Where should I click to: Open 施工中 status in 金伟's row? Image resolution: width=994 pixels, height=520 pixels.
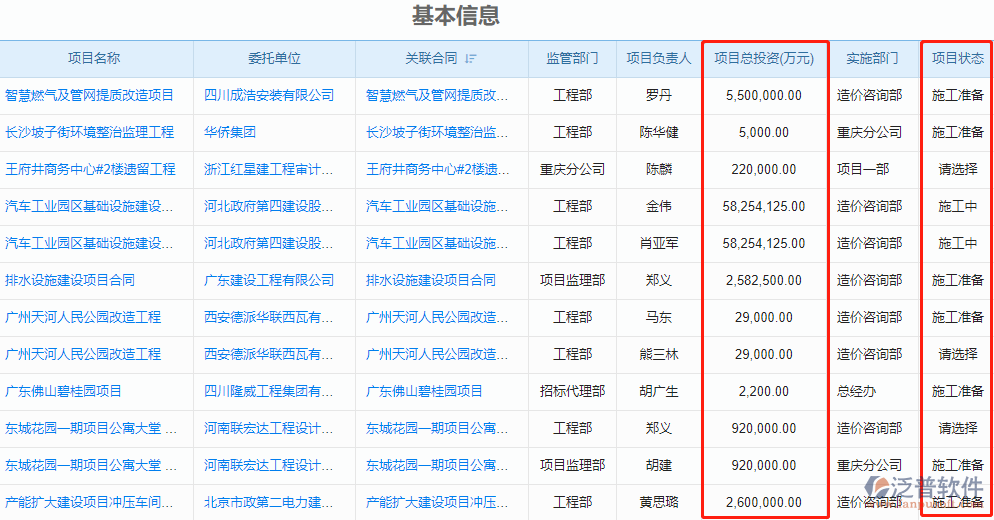tap(958, 206)
